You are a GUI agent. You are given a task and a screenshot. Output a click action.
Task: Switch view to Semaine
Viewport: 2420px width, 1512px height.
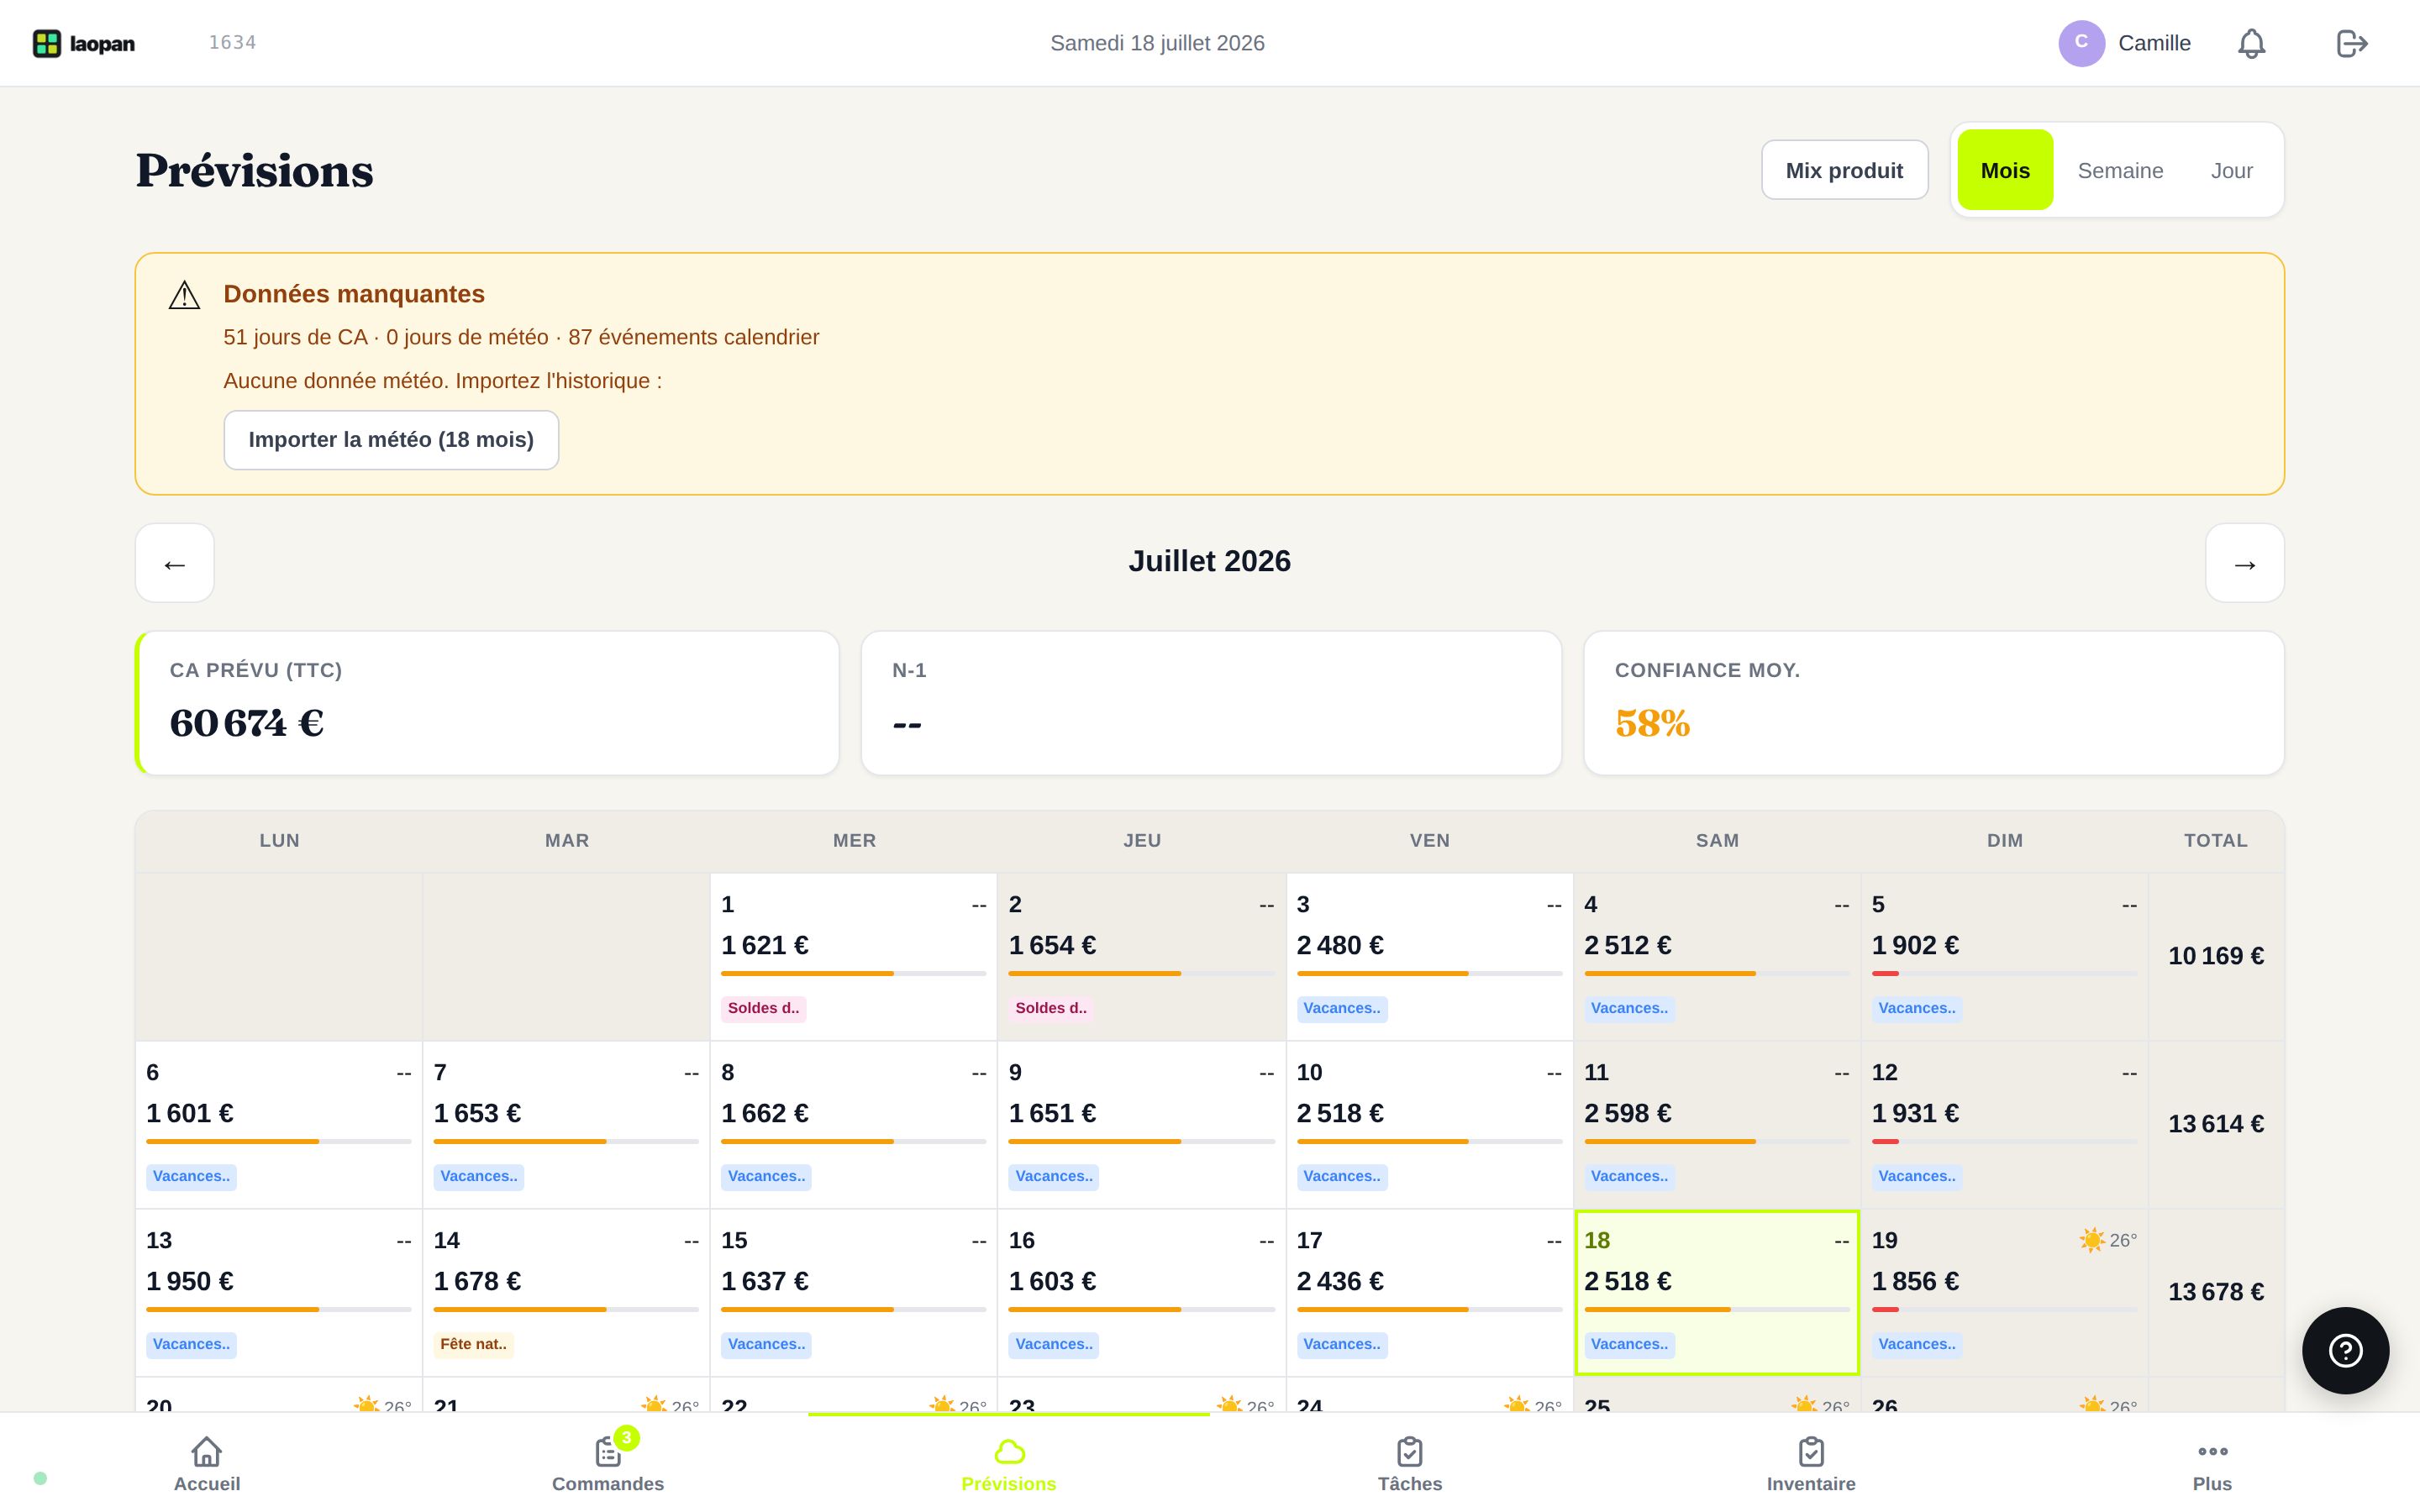pyautogui.click(x=2120, y=170)
